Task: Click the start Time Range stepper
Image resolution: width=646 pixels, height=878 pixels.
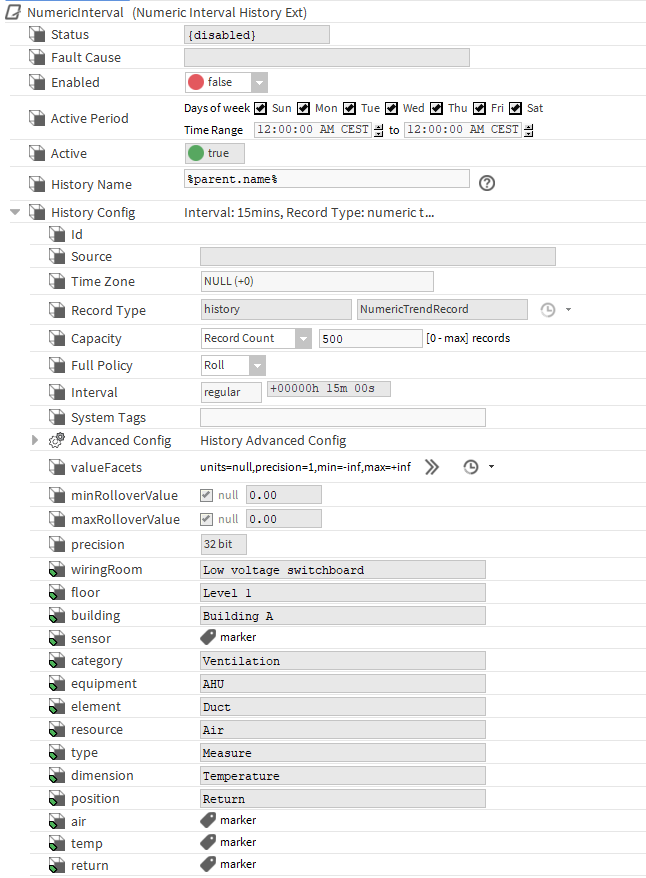Action: [379, 130]
